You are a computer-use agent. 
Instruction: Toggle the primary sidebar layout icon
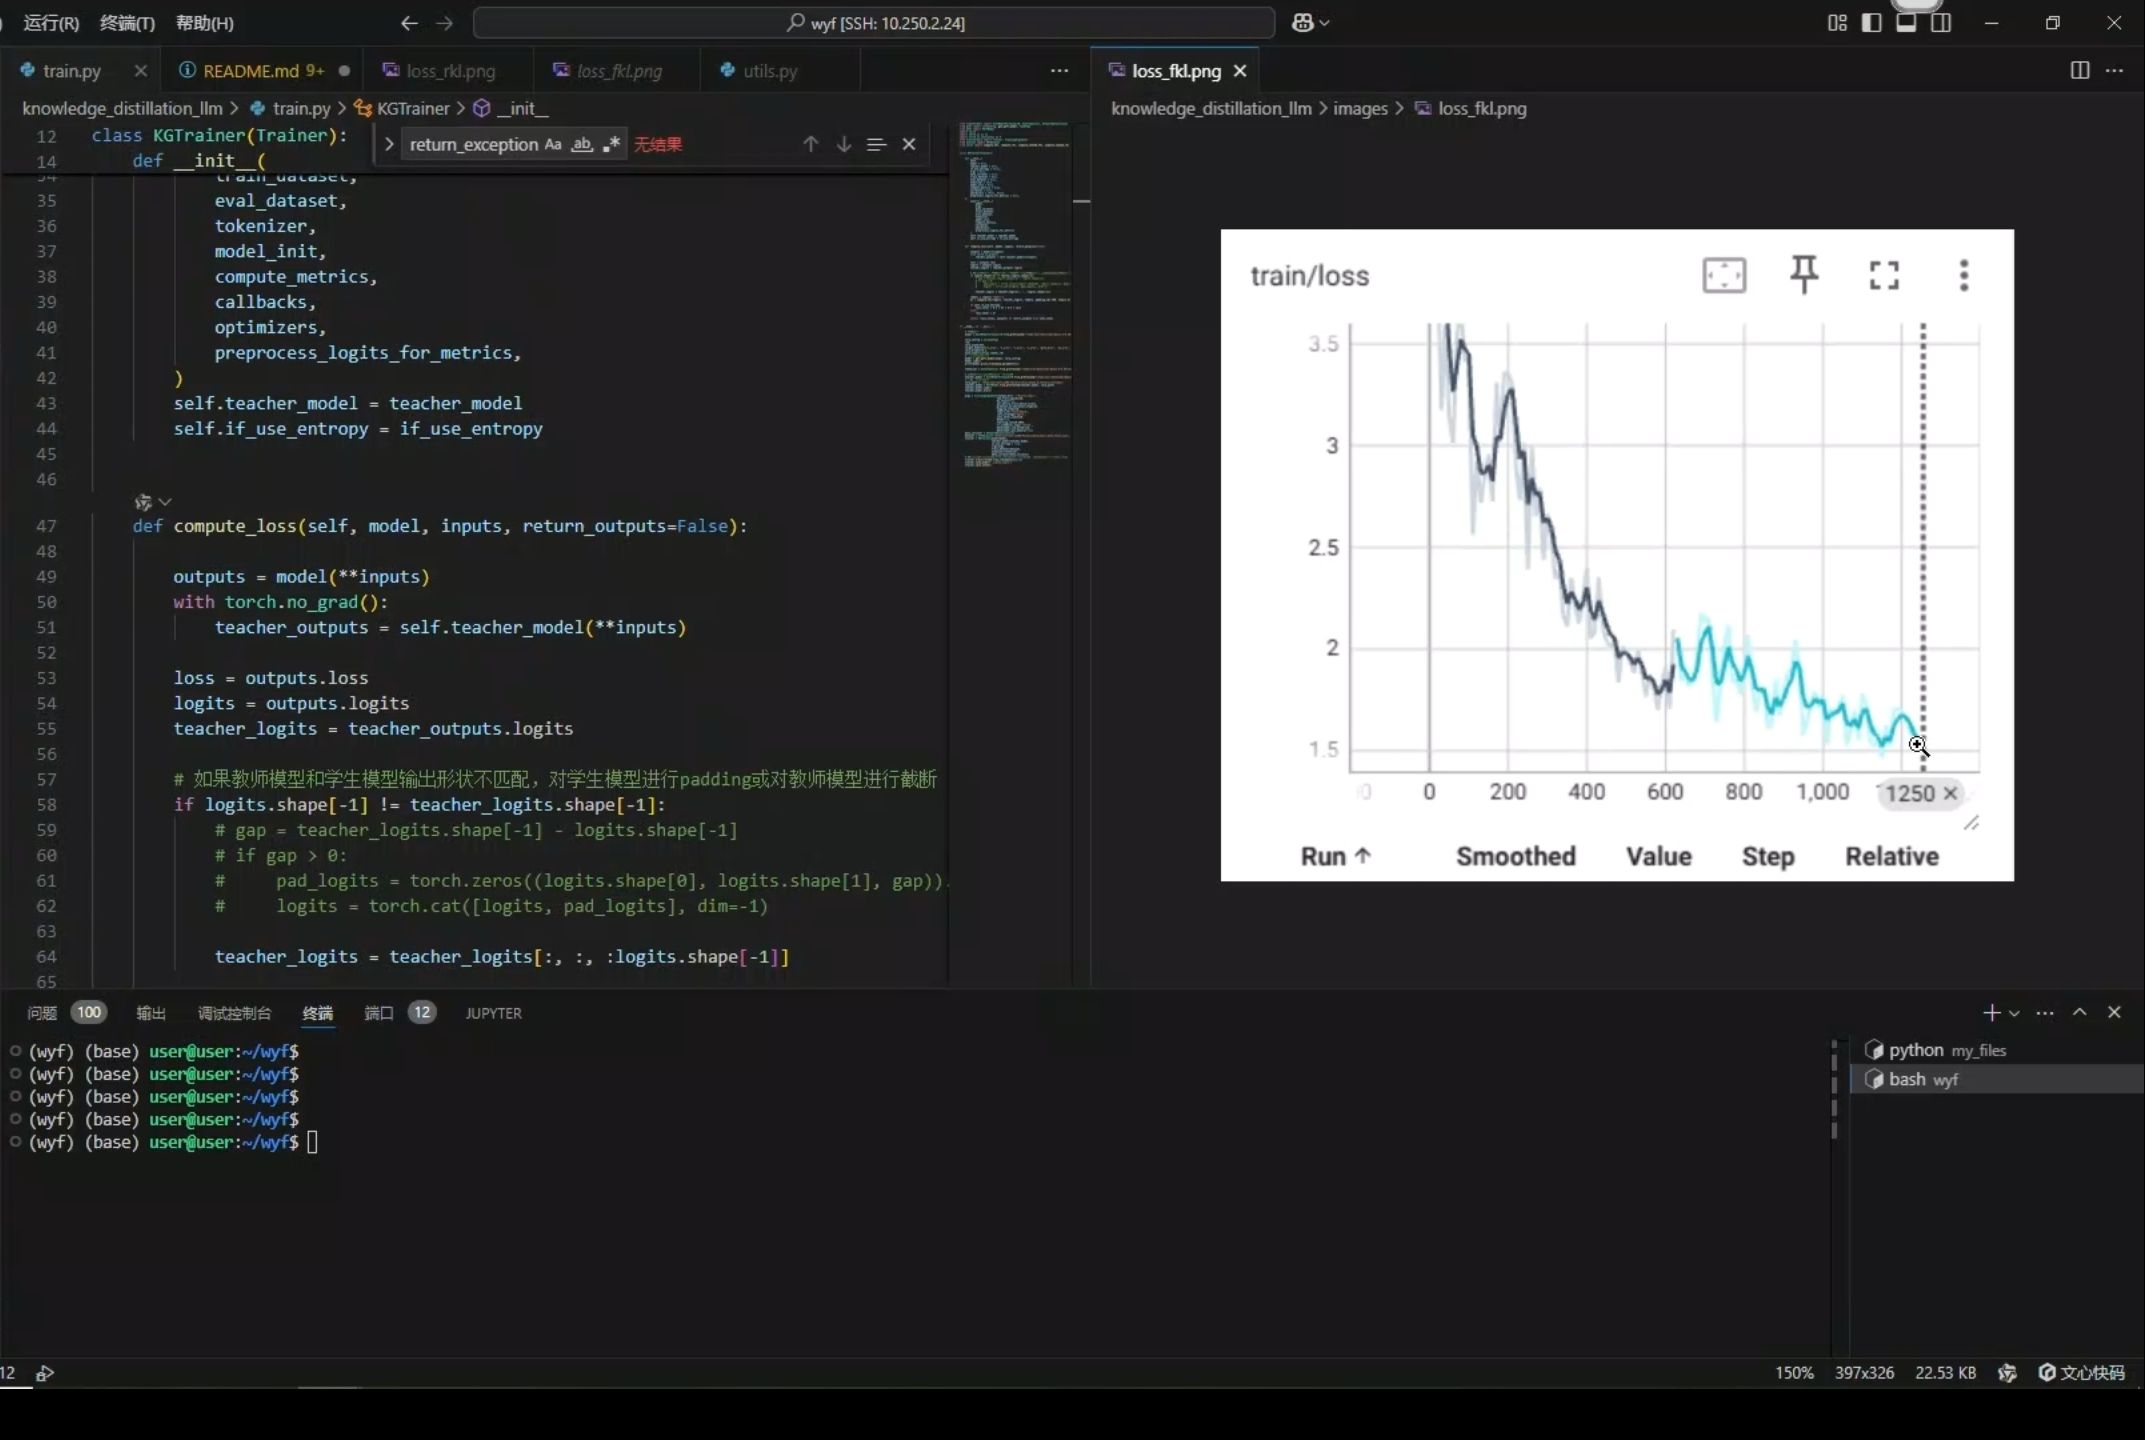coord(1871,22)
